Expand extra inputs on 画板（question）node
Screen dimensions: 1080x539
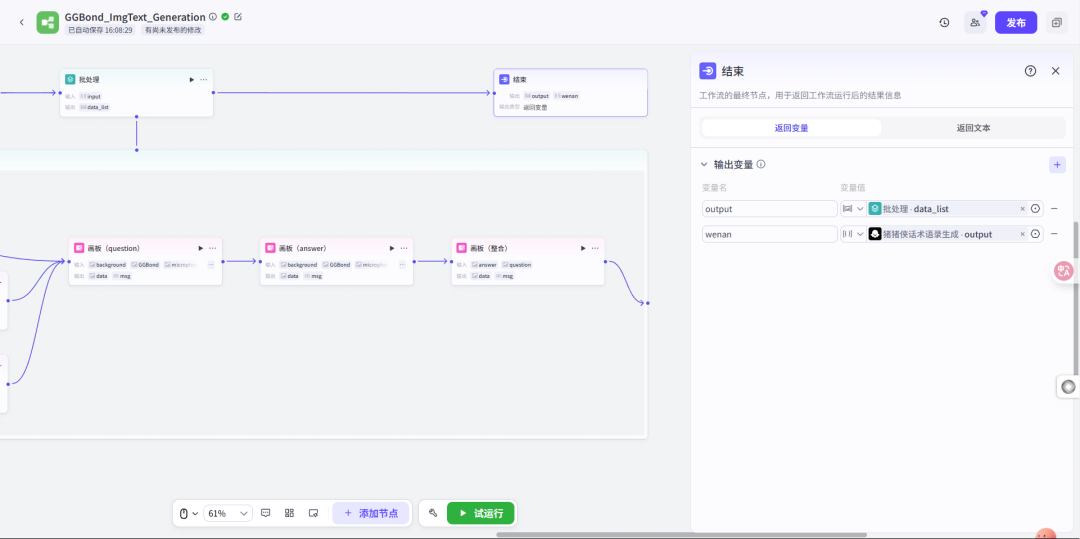(x=211, y=264)
